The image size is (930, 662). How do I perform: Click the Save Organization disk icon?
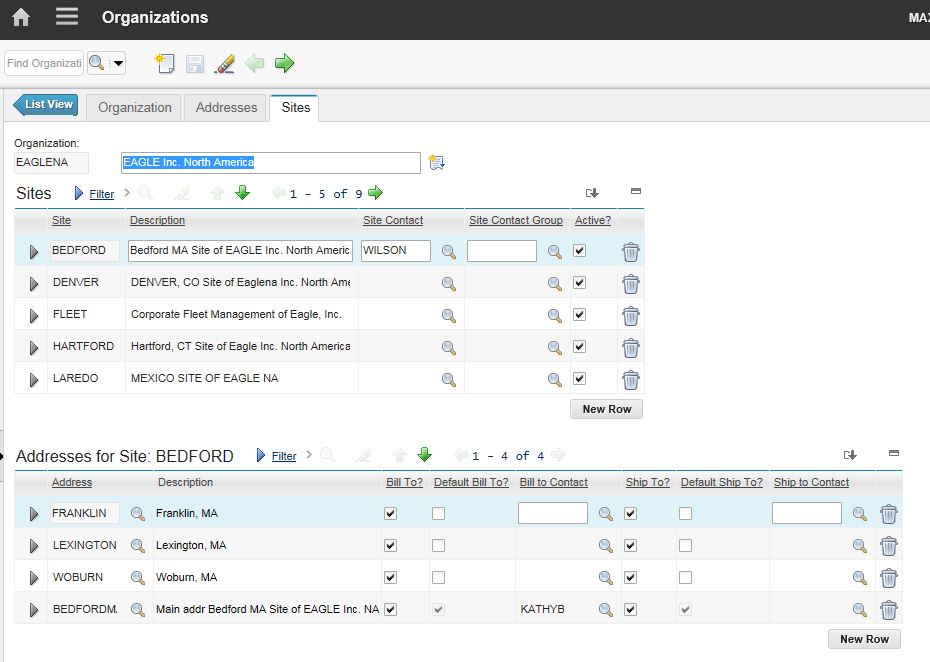pyautogui.click(x=195, y=63)
